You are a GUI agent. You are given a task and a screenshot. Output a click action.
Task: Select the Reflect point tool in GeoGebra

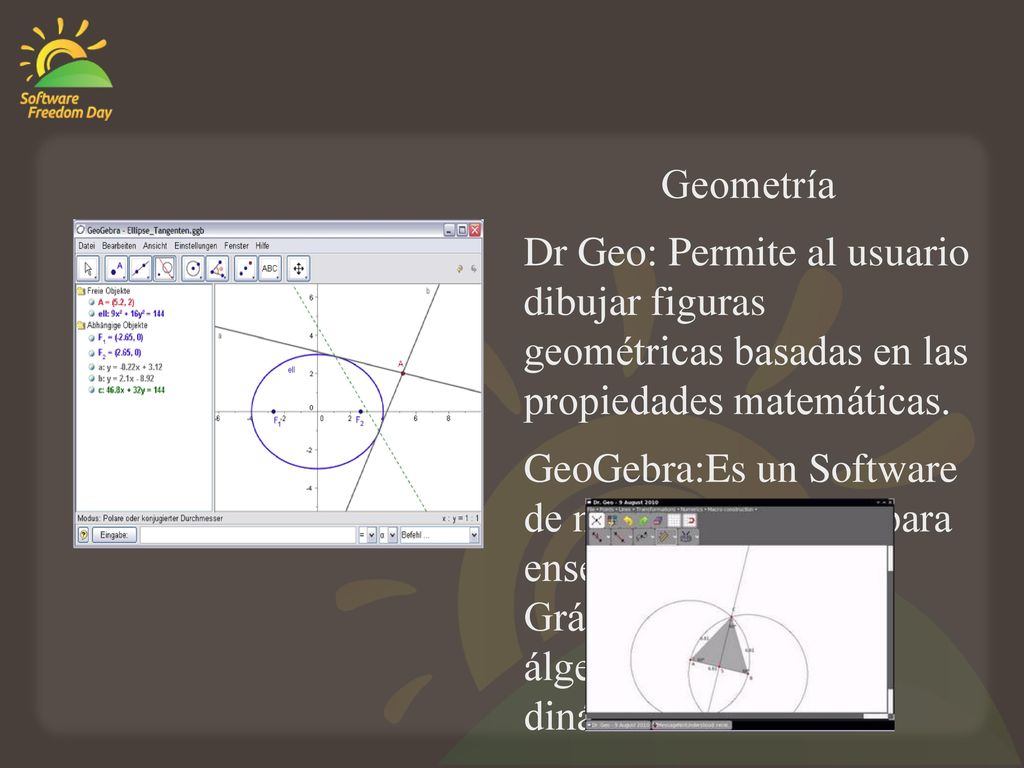coord(245,268)
